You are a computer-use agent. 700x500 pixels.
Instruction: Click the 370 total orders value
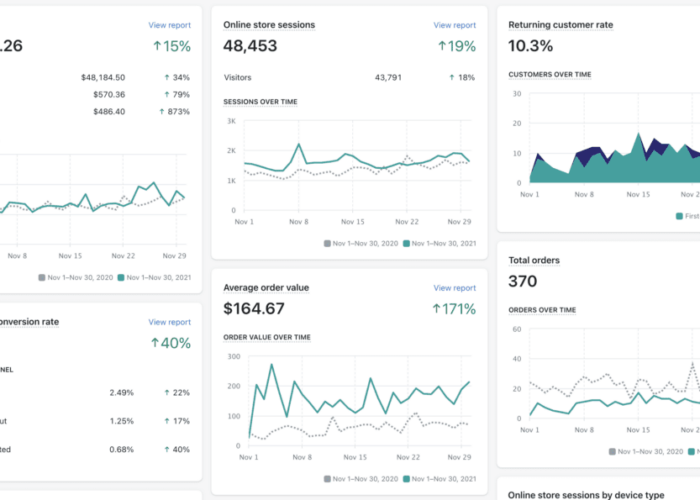pos(522,281)
